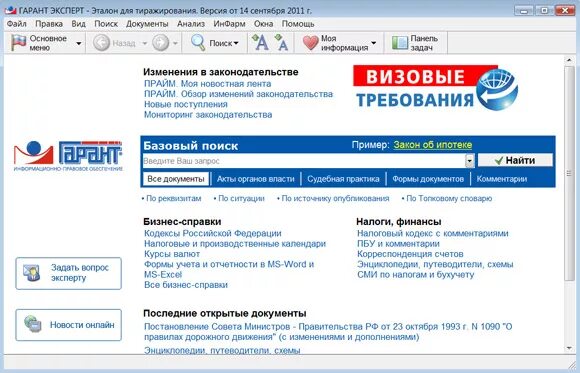Click the Назад back arrow icon

click(101, 43)
